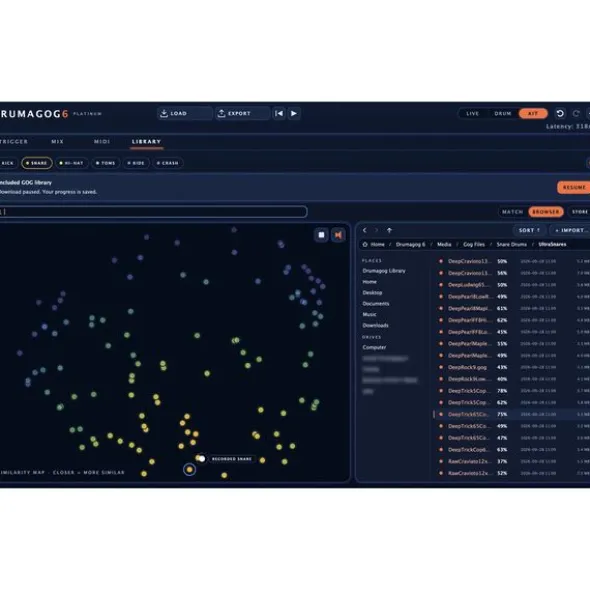The image size is (590, 591).
Task: Open Documents in Places
Action: (376, 303)
